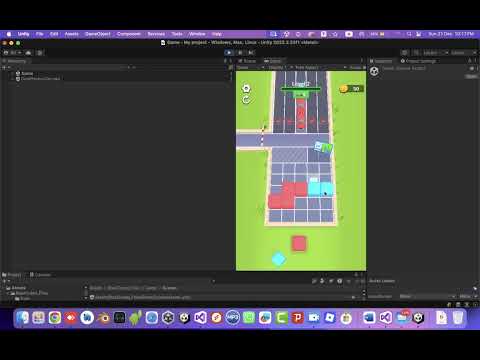Click the red car on the road
Image resolution: width=480 pixels, height=360 pixels.
click(301, 115)
